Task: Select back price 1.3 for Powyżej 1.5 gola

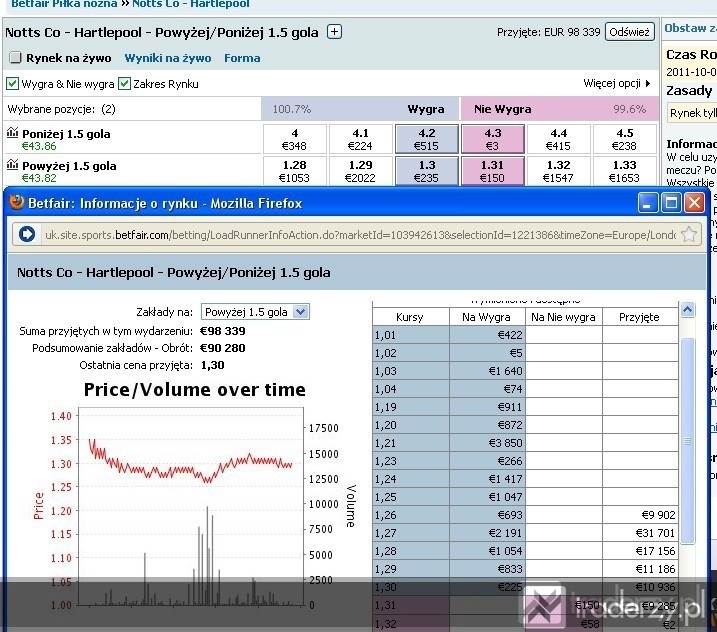Action: click(426, 171)
